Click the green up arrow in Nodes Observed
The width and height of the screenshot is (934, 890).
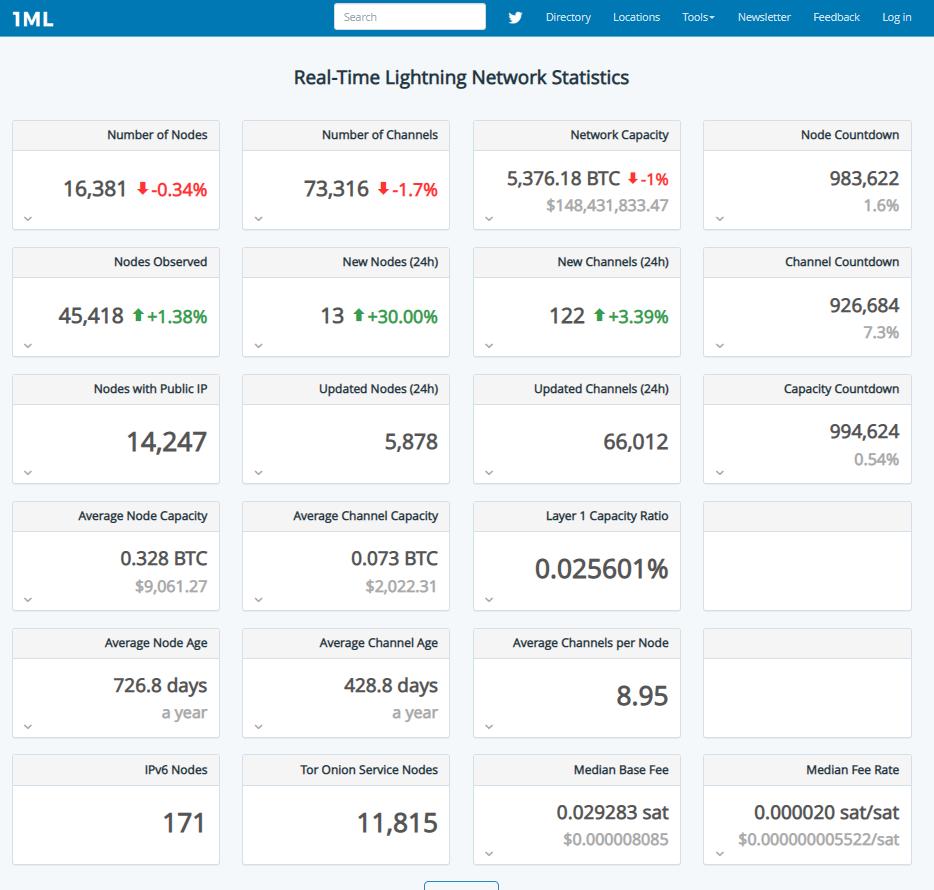tap(139, 316)
